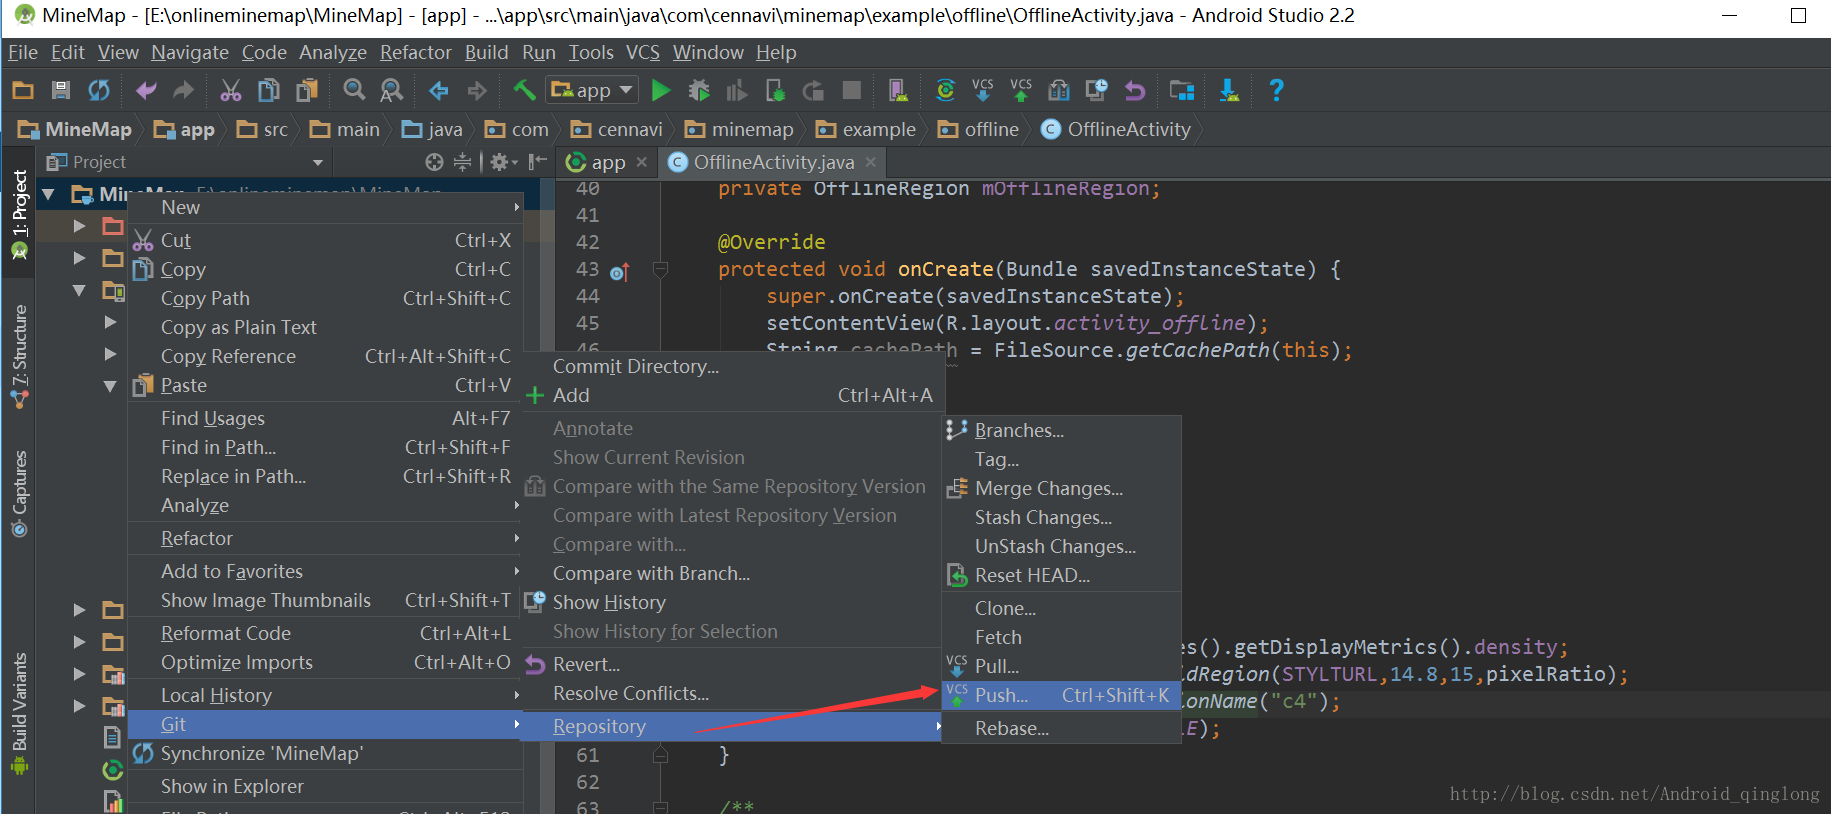Viewport: 1831px width, 814px height.
Task: Hide the Project panel with the hide icon
Action: [x=538, y=162]
